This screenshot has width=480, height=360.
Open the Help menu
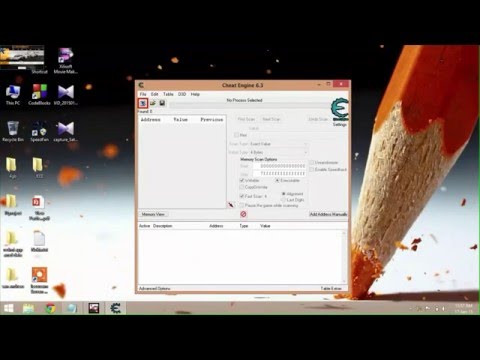[195, 94]
